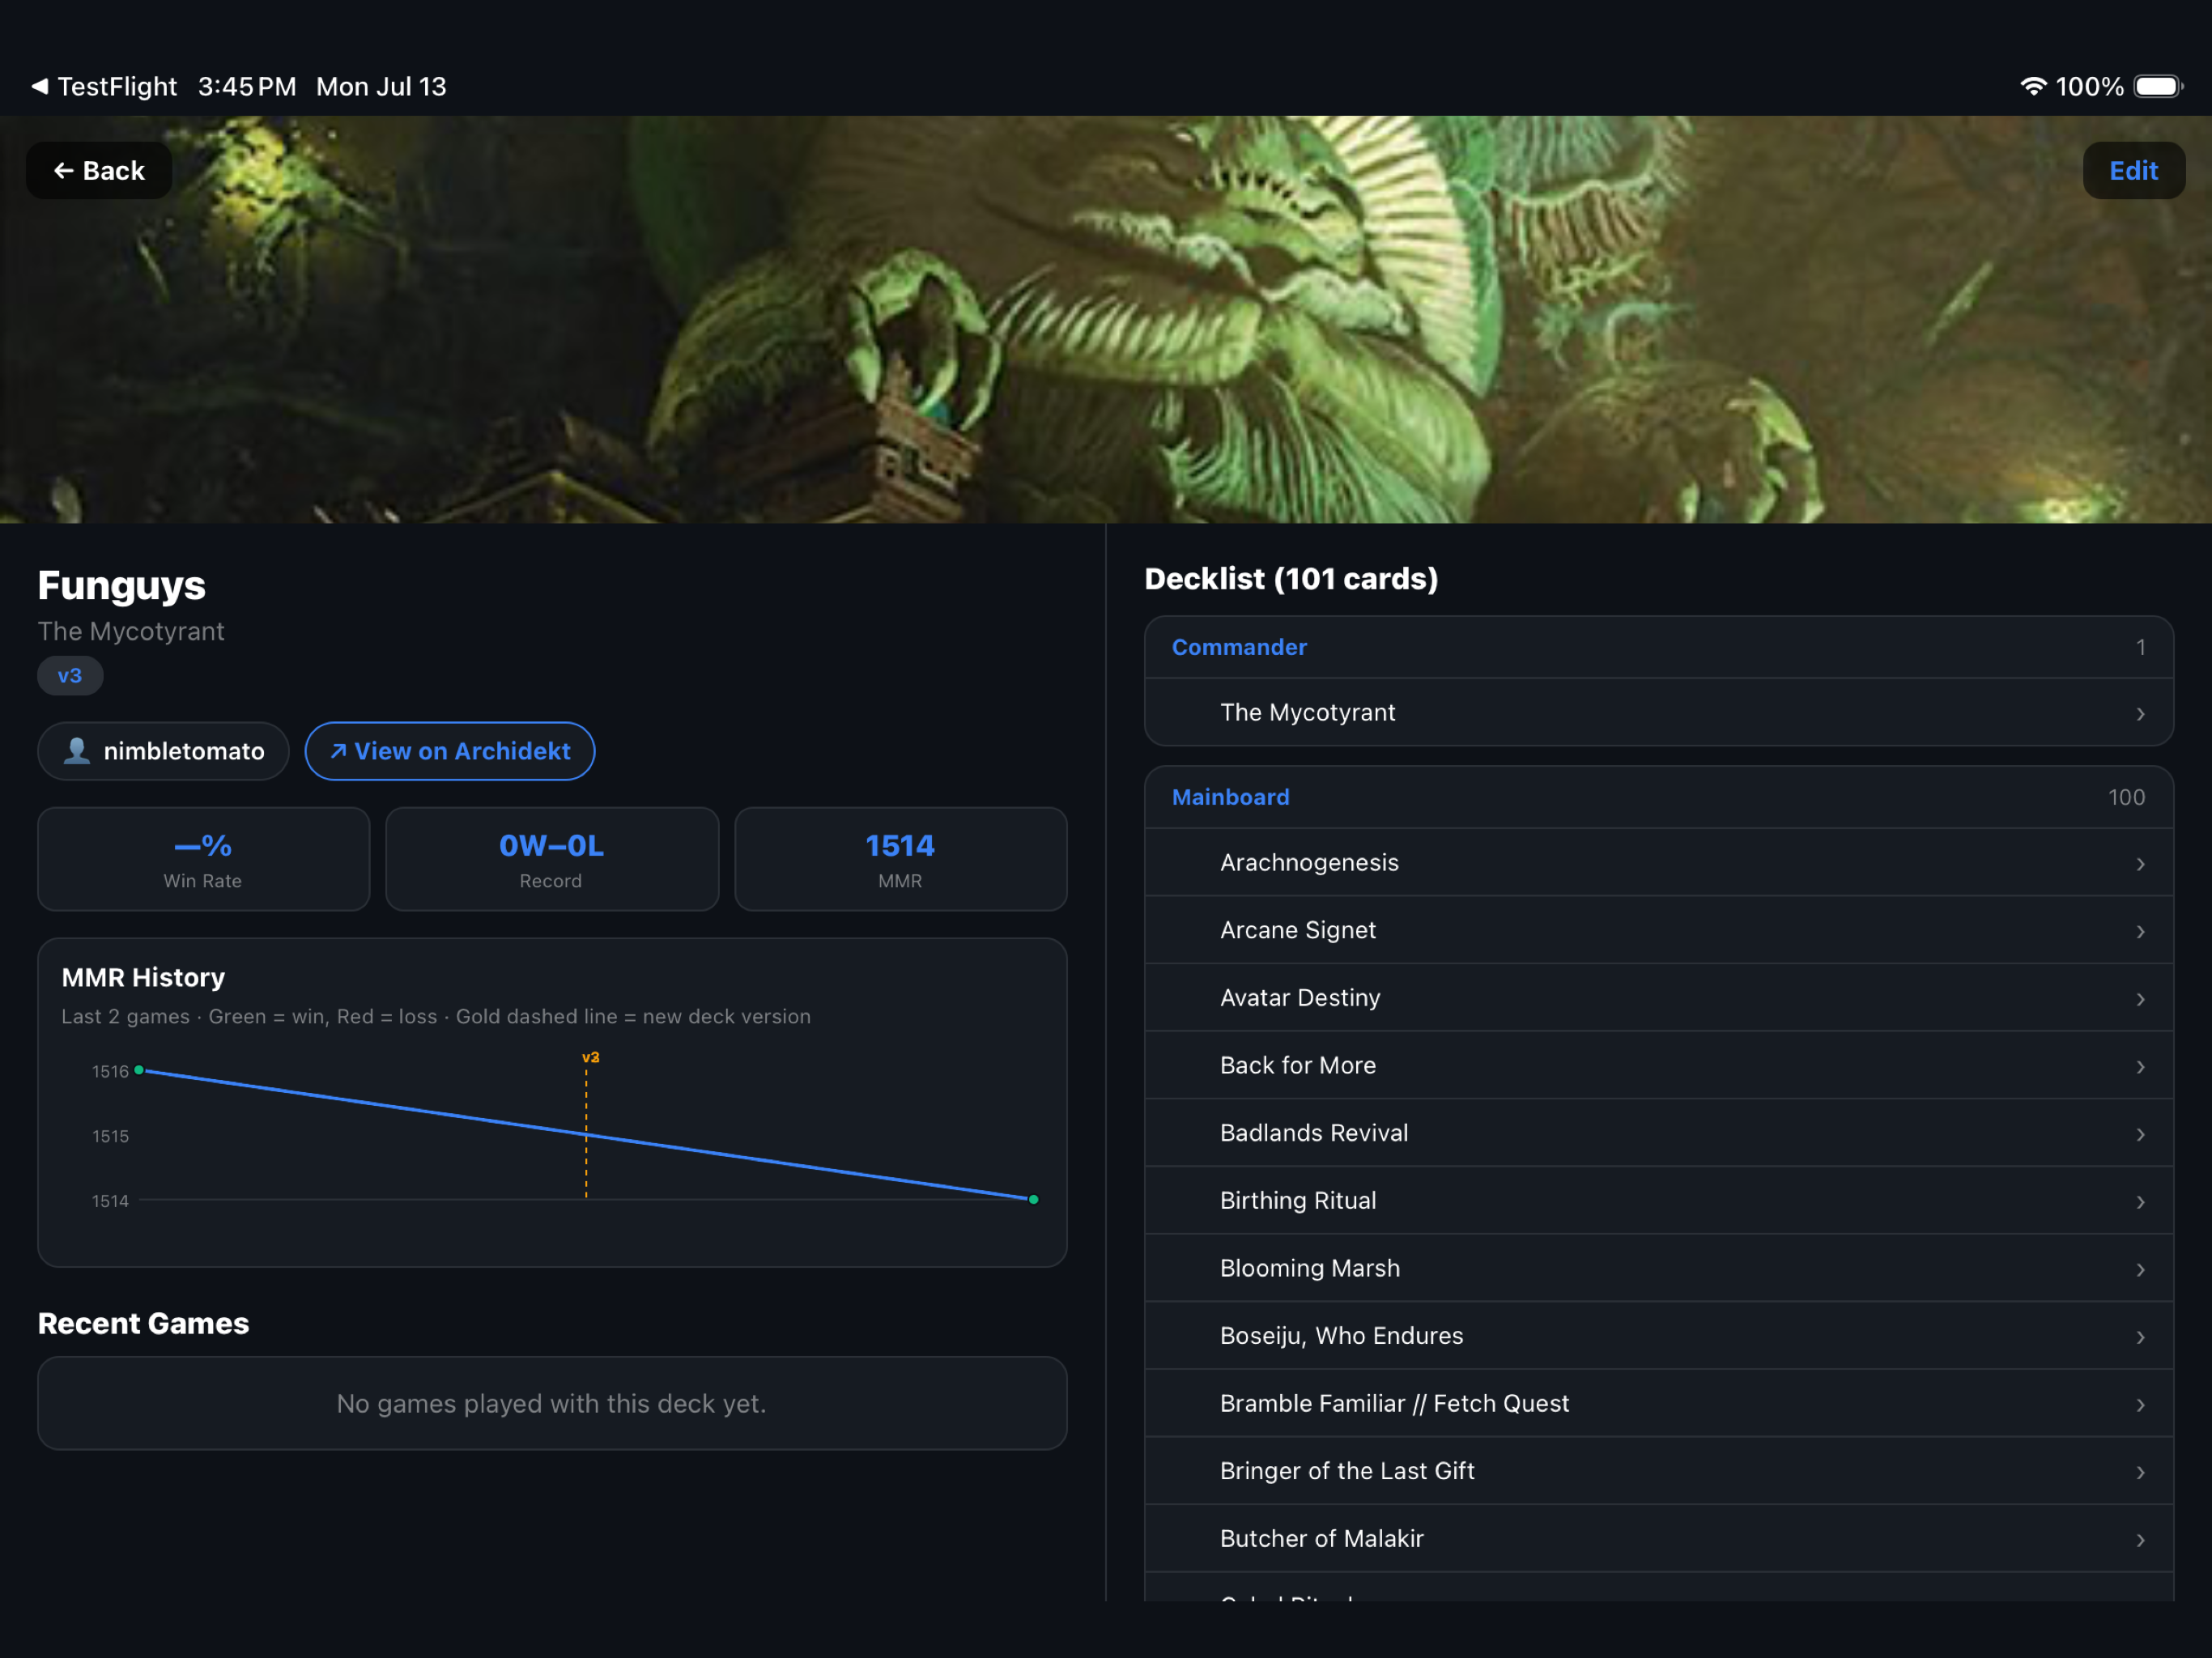The width and height of the screenshot is (2212, 1658).
Task: Tap the Mainboard count '100'
Action: coord(2126,798)
